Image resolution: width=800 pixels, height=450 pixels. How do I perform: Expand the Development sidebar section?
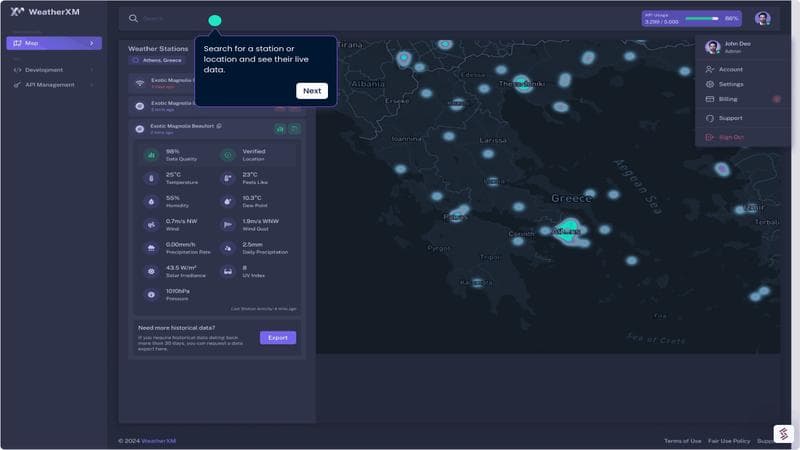tap(92, 70)
